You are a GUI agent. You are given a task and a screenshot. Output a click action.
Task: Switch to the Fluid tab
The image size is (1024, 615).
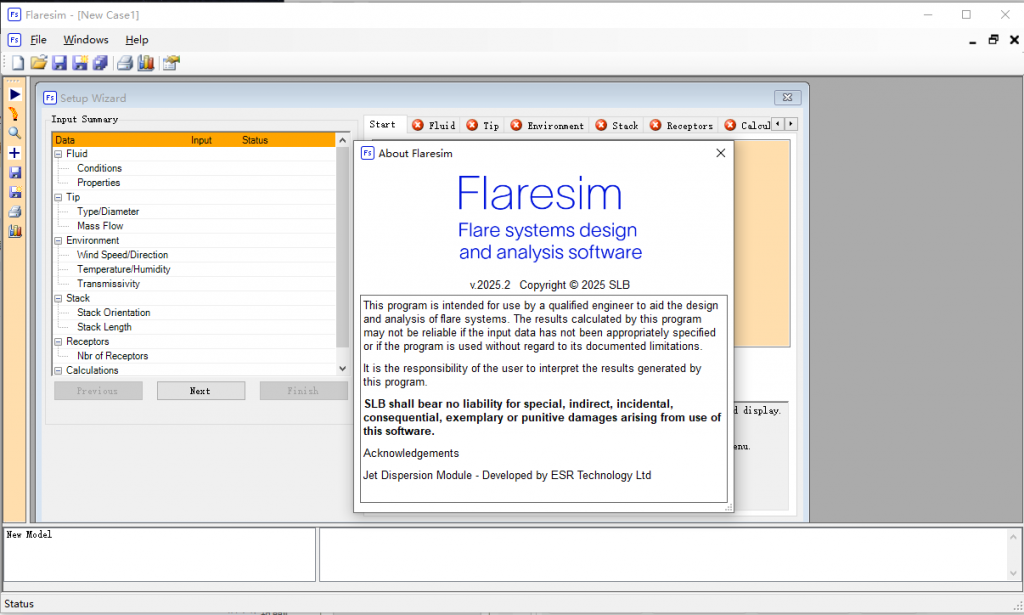tap(434, 125)
